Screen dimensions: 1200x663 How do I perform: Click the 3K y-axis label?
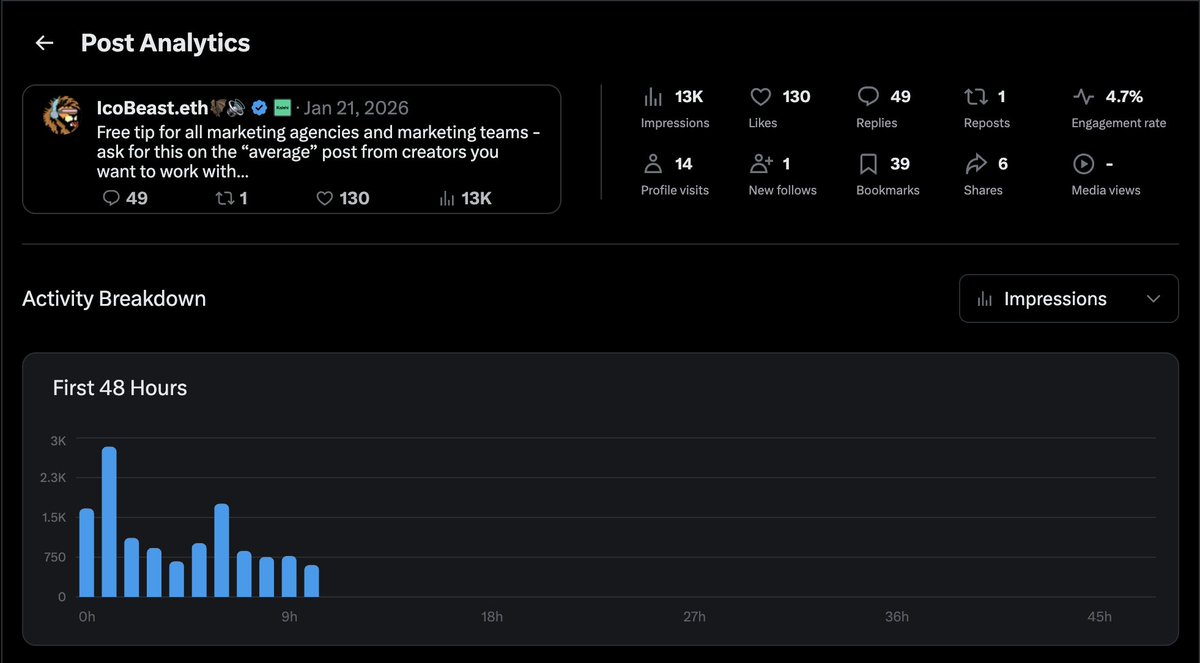point(58,440)
